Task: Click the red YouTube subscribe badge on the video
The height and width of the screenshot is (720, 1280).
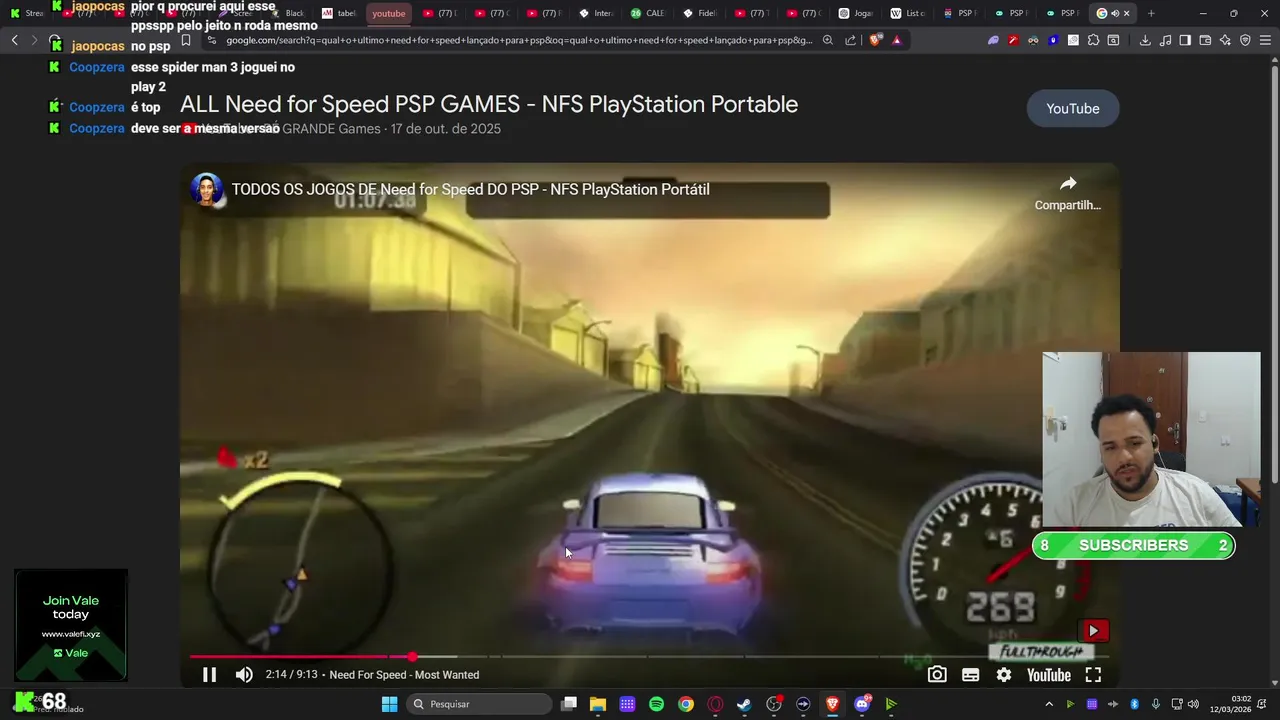Action: click(1093, 631)
